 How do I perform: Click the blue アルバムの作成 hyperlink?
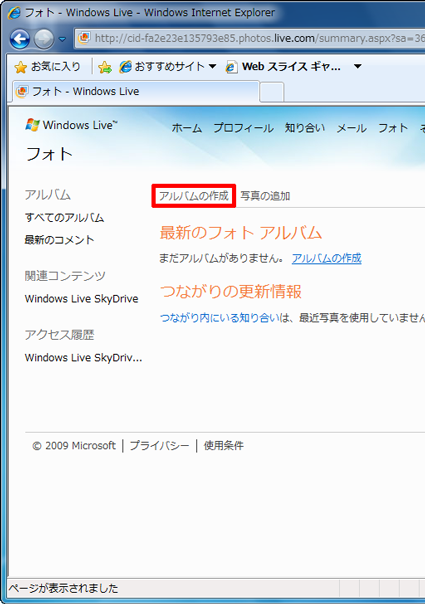click(x=326, y=258)
